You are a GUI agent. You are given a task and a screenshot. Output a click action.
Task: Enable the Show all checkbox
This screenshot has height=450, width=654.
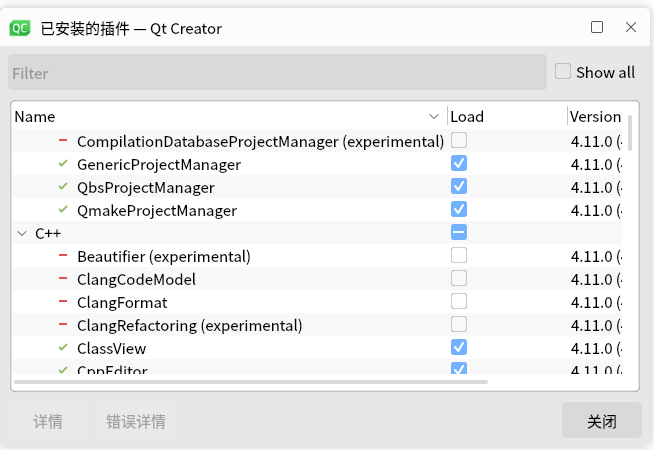(563, 71)
